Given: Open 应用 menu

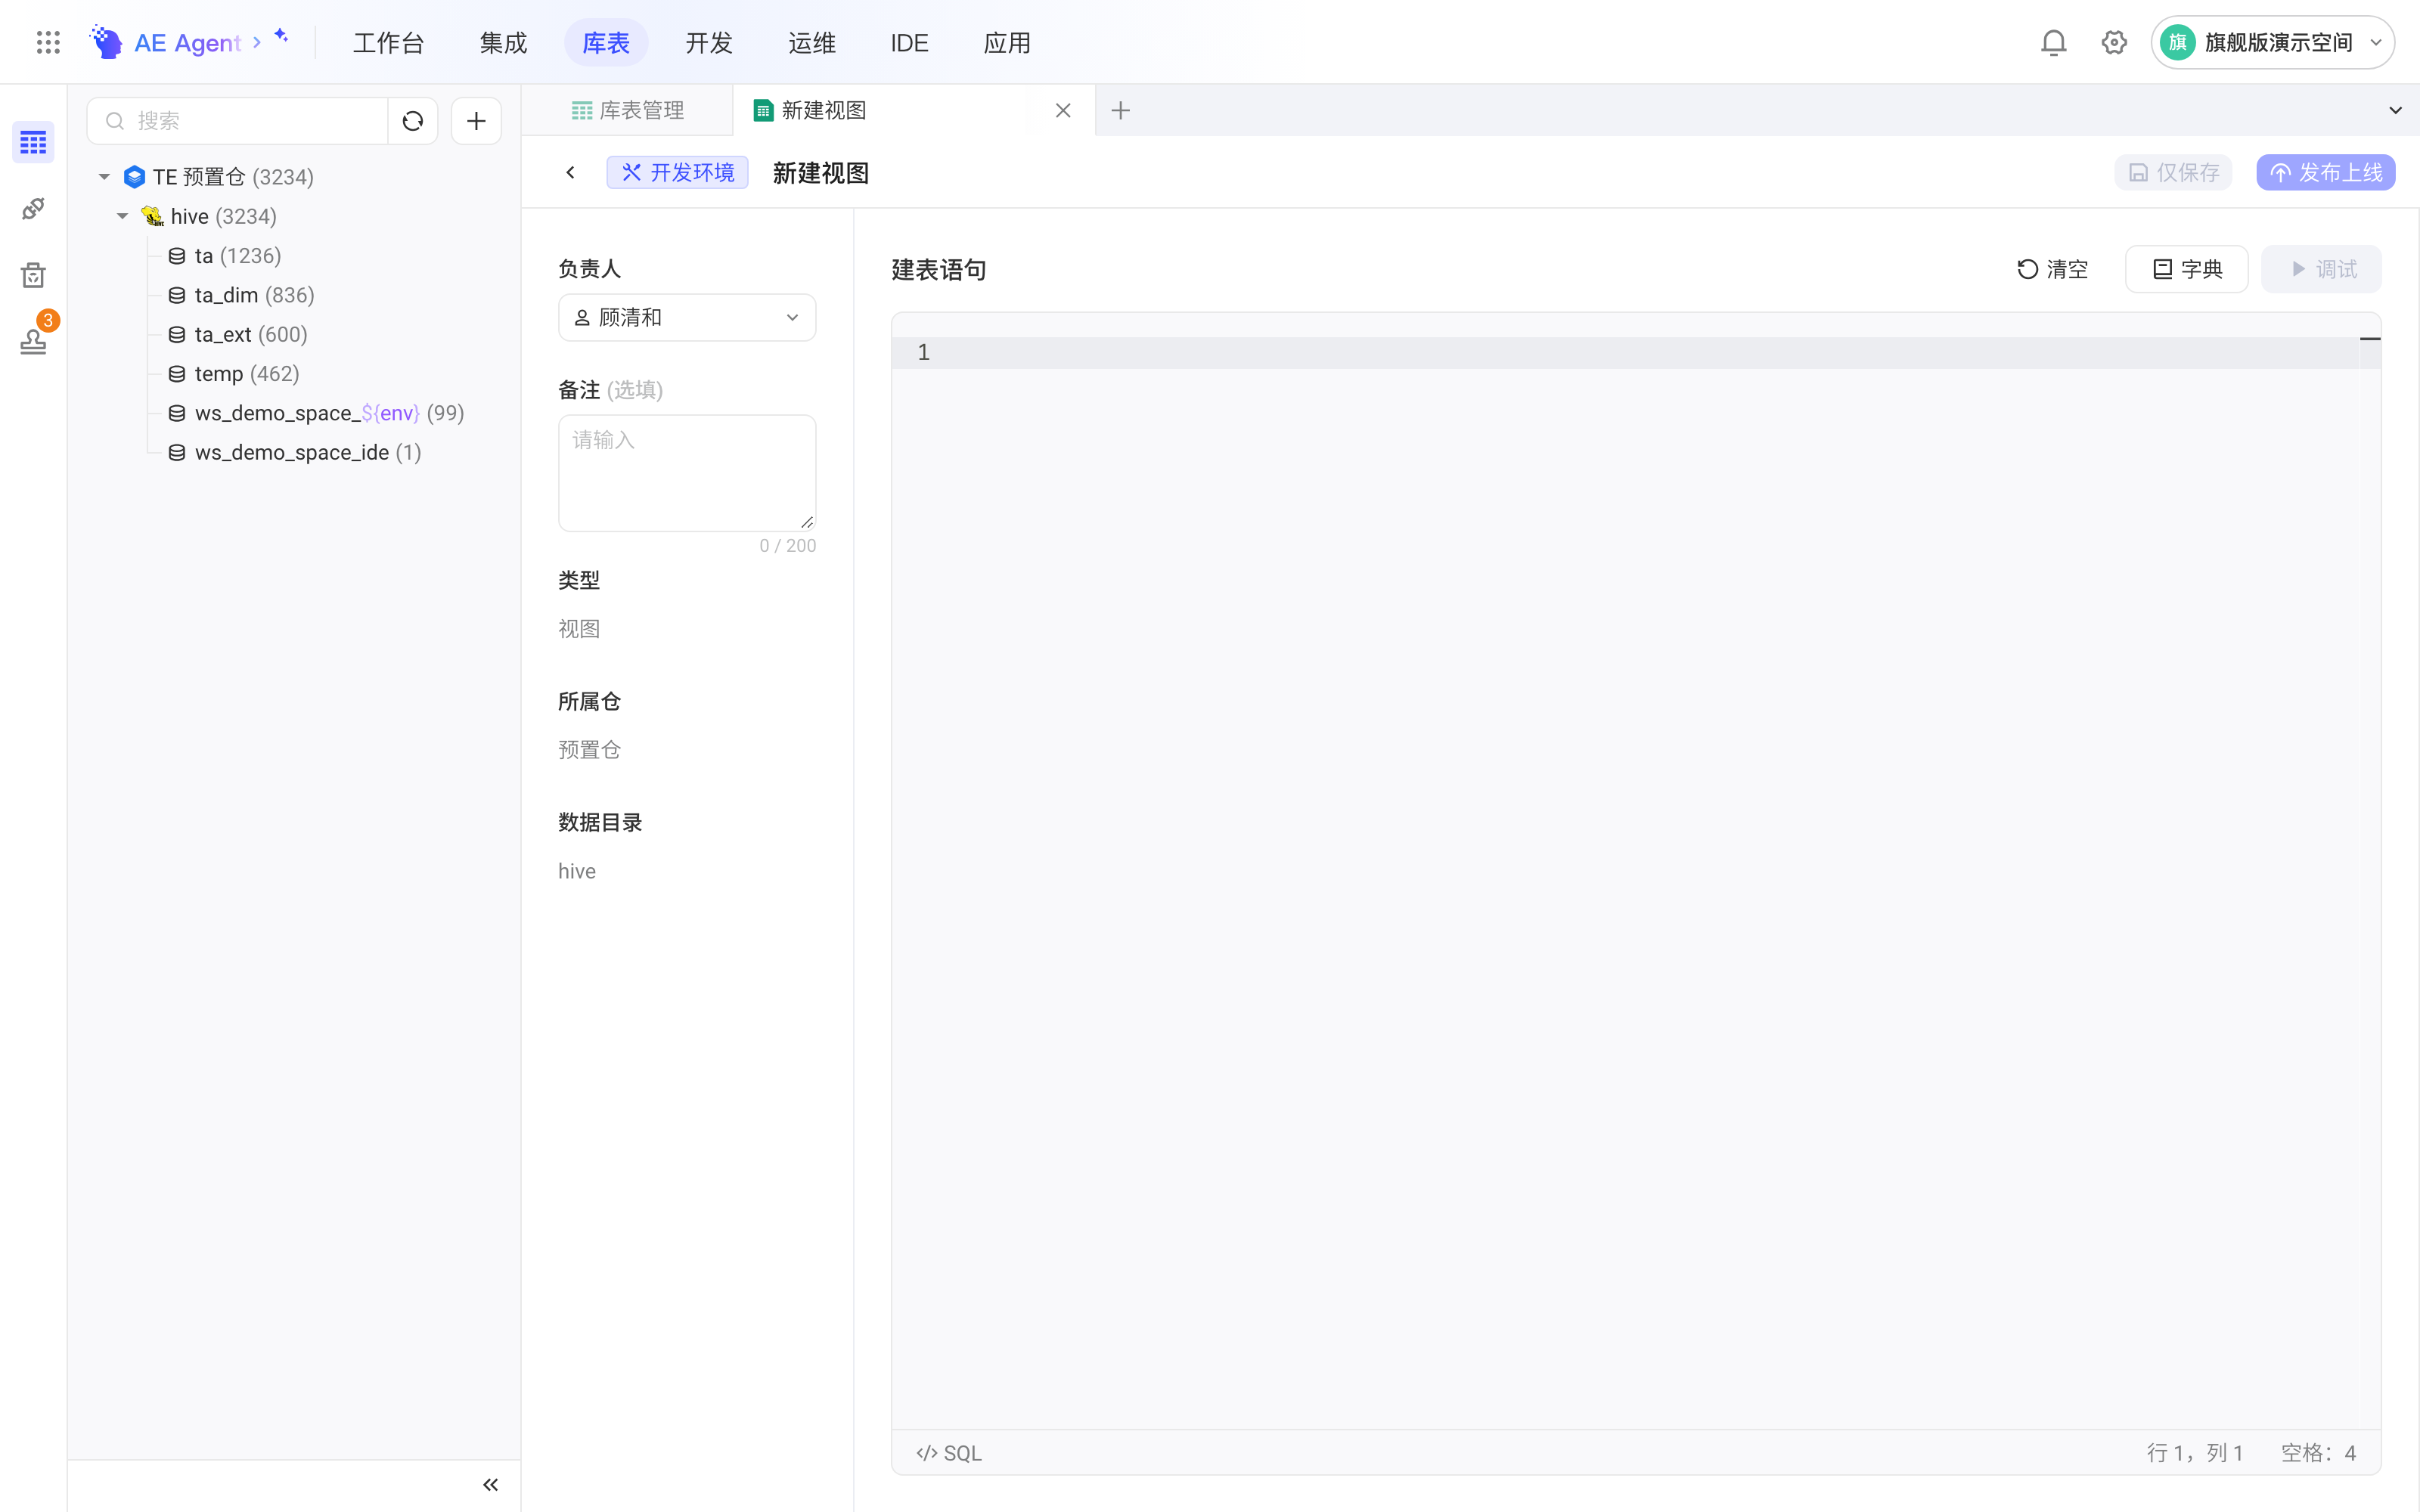Looking at the screenshot, I should pyautogui.click(x=1007, y=43).
